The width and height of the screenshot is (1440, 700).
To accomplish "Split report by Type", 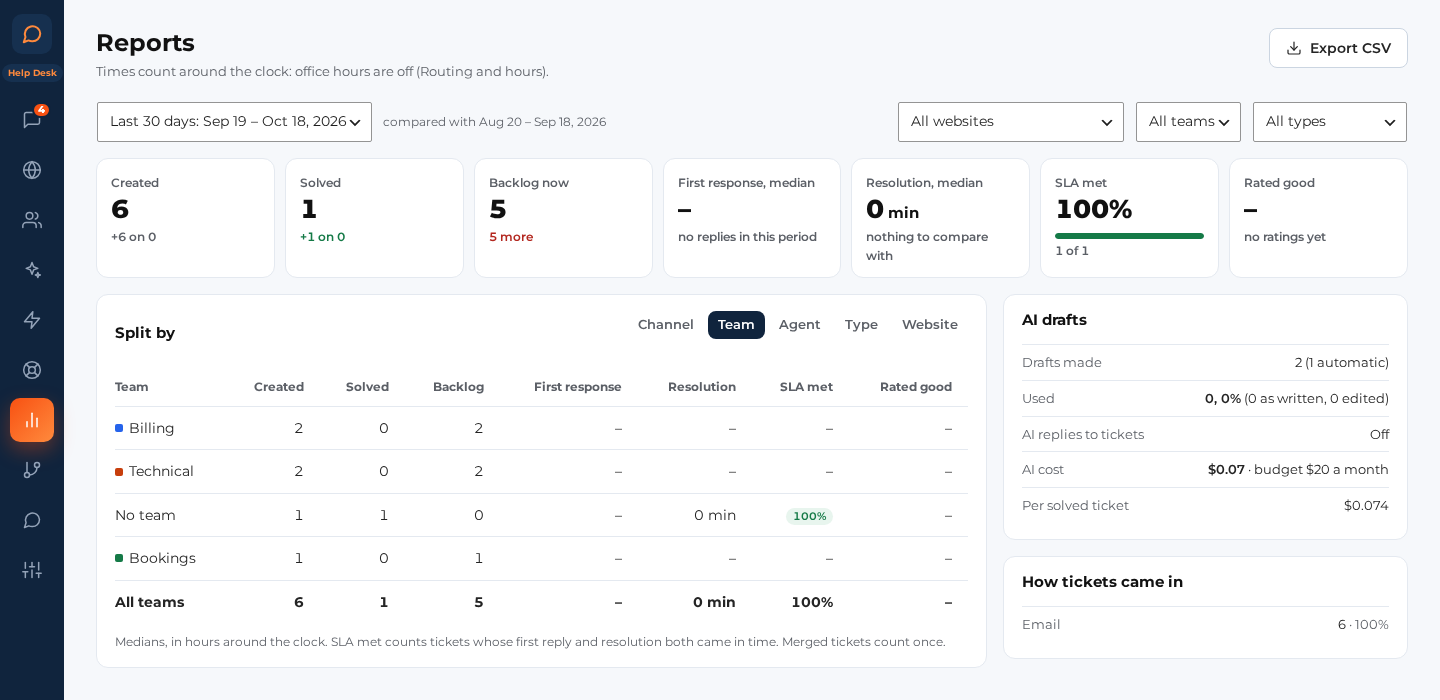I will point(861,325).
